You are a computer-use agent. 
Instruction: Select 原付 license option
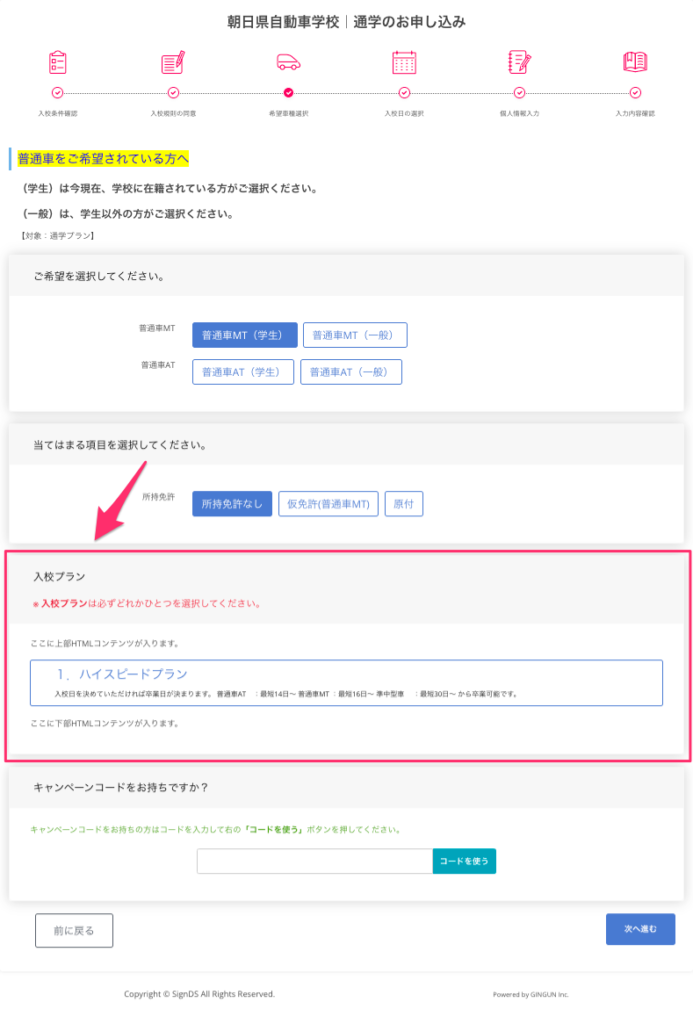point(404,504)
